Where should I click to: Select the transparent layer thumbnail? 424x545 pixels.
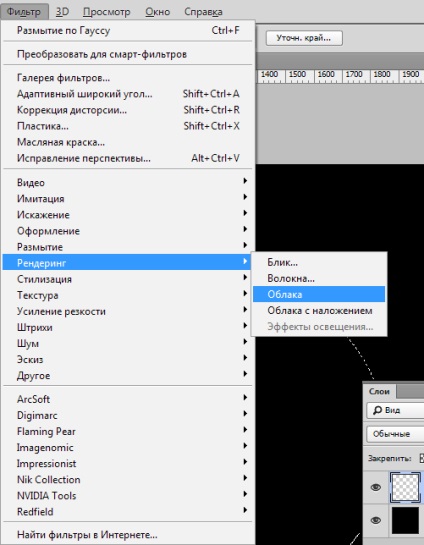pyautogui.click(x=405, y=487)
